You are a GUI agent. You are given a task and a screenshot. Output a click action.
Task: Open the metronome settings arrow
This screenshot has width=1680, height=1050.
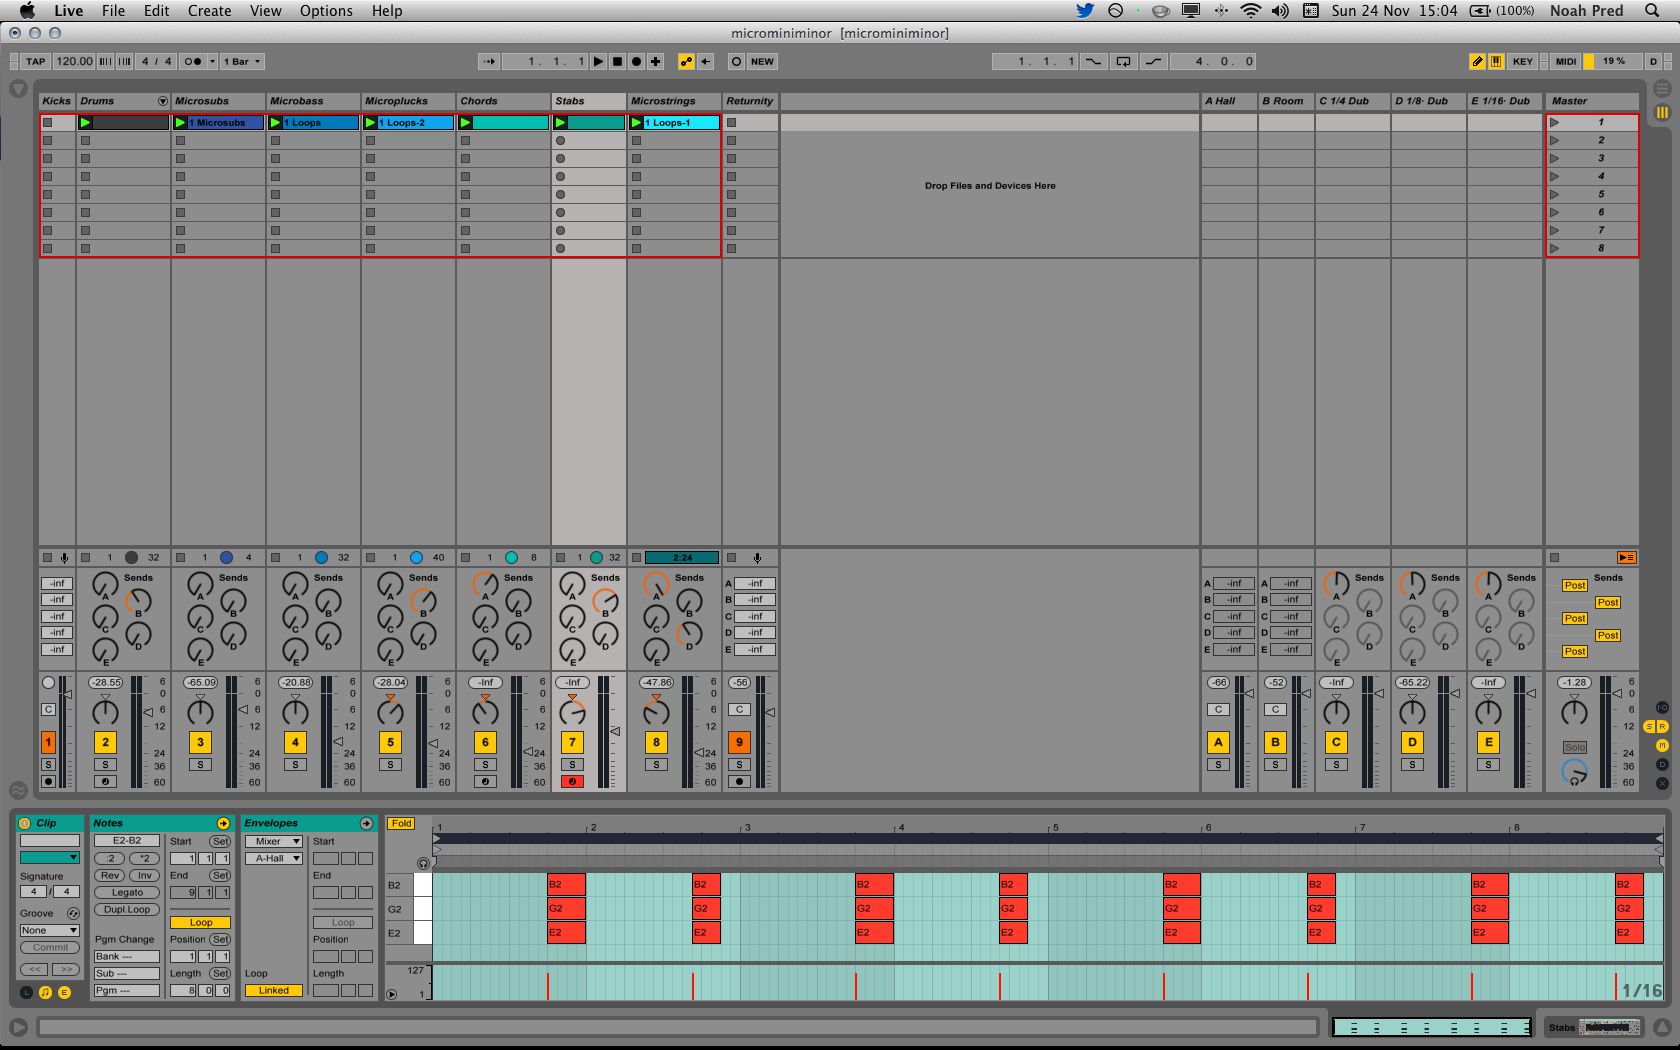(211, 61)
